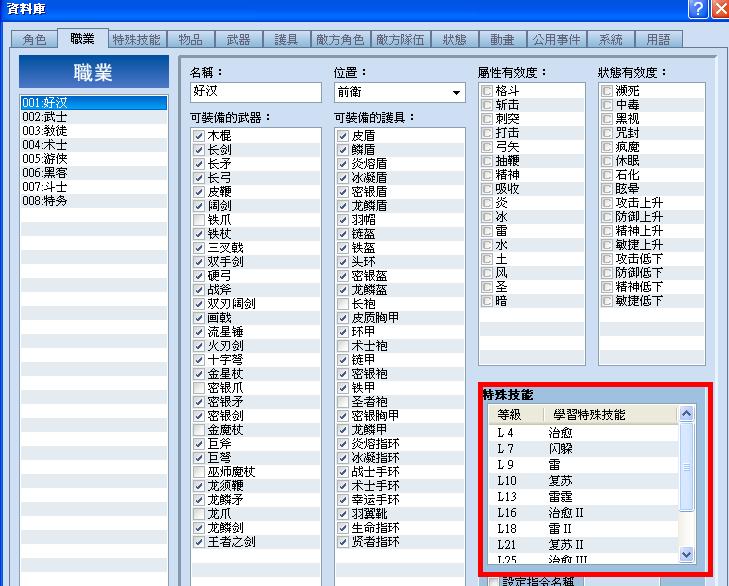The width and height of the screenshot is (729, 586).
Task: Toggle the 双刃阔剑 weapon checkbox
Action: coord(199,304)
